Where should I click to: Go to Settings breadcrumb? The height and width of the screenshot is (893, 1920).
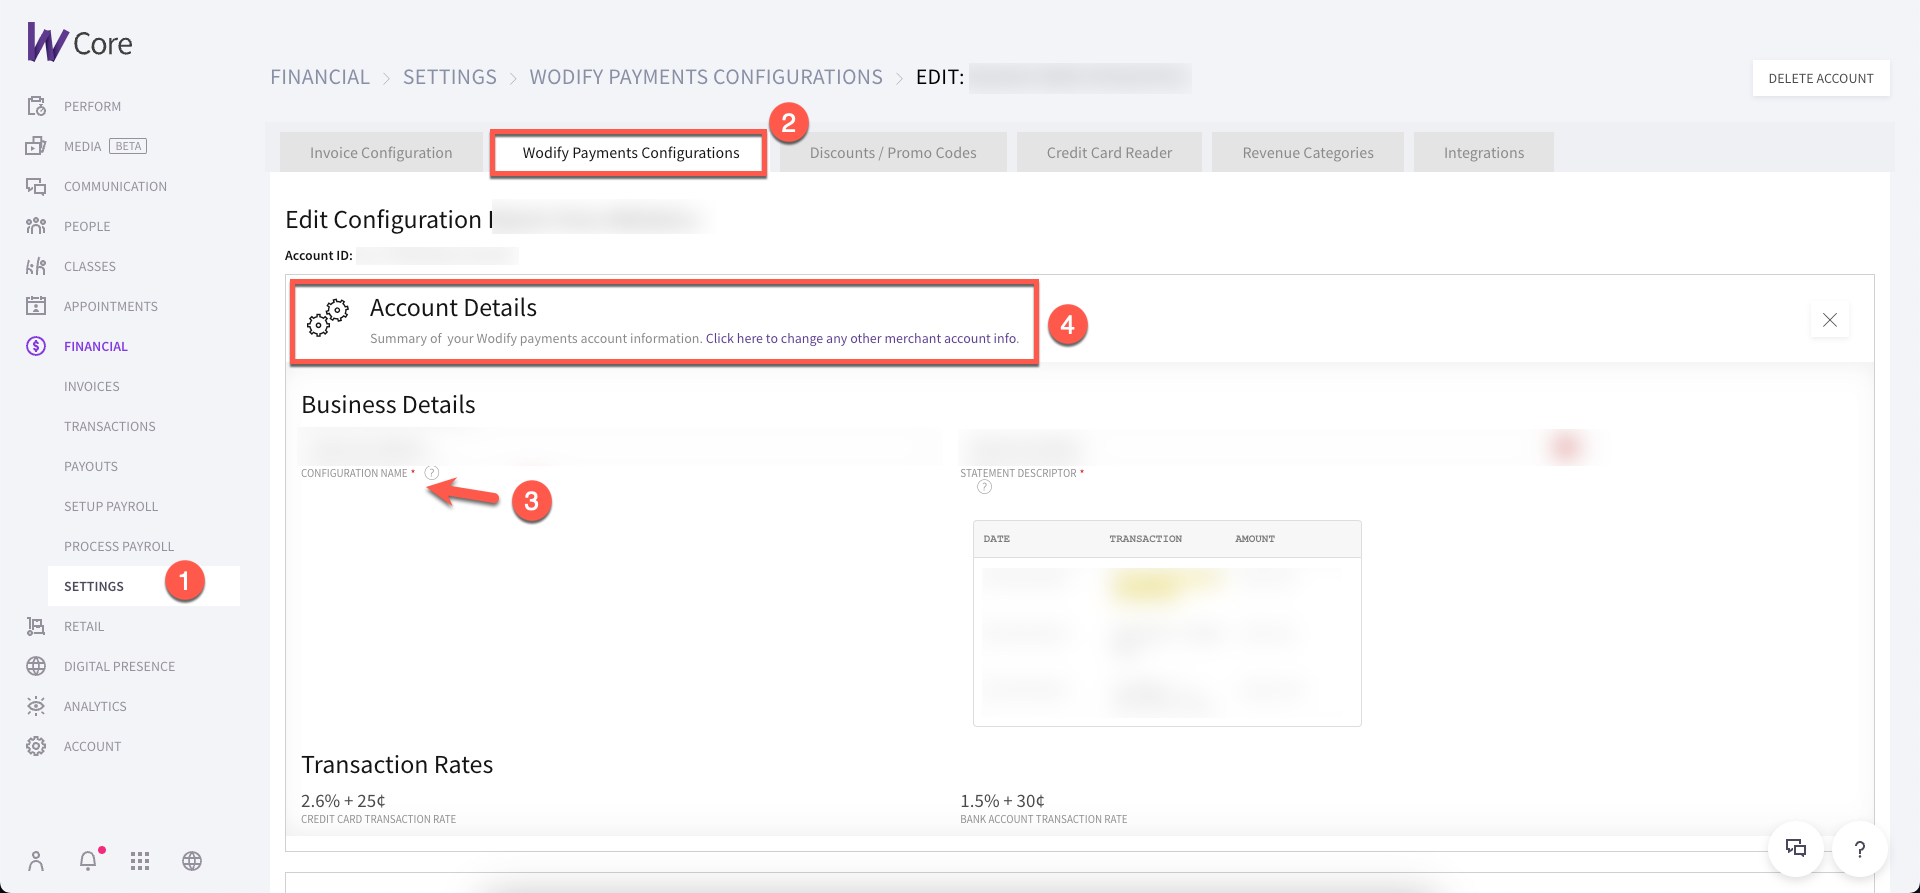pyautogui.click(x=450, y=77)
